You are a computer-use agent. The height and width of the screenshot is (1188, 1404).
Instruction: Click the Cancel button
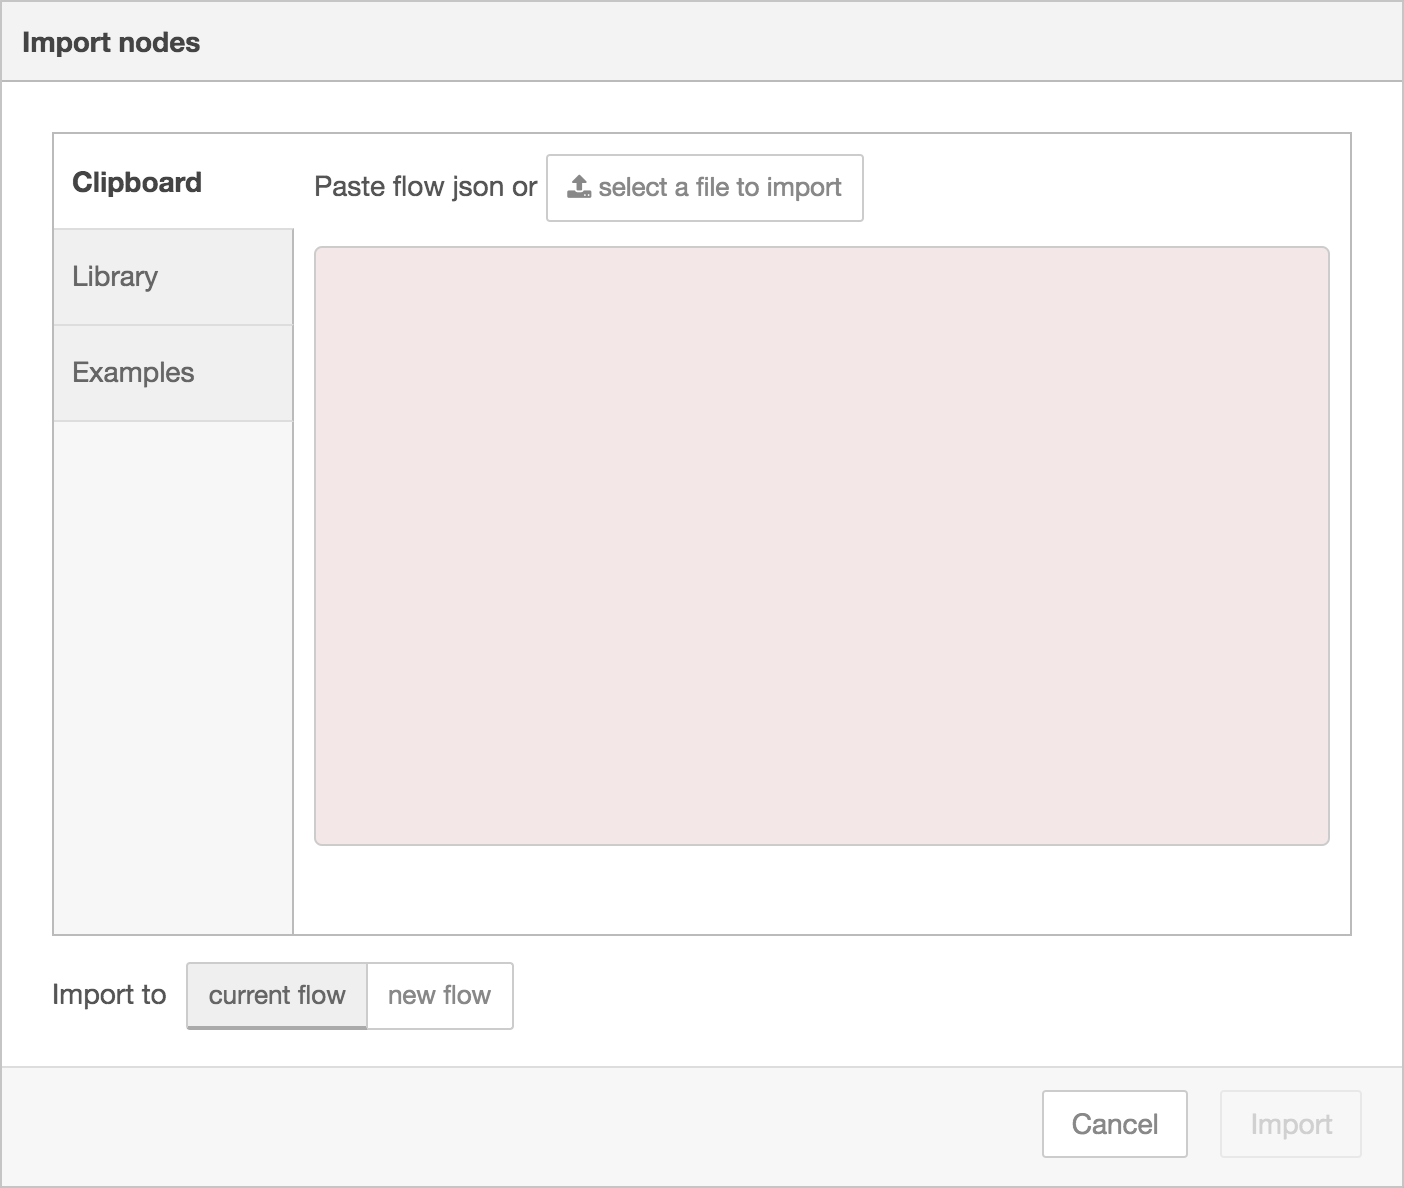click(x=1114, y=1124)
